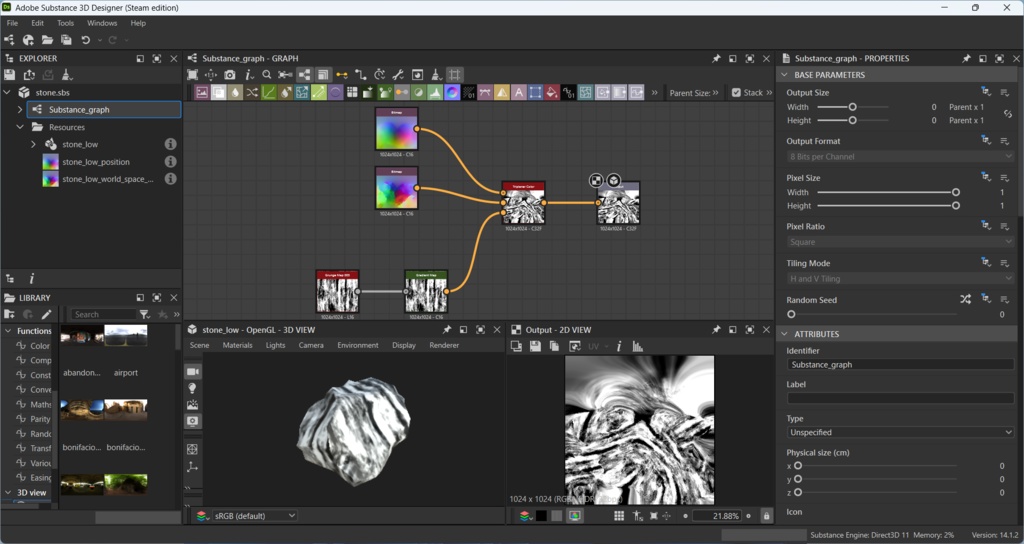Select the airport environment thumbnail
This screenshot has height=544, width=1024.
[126, 336]
